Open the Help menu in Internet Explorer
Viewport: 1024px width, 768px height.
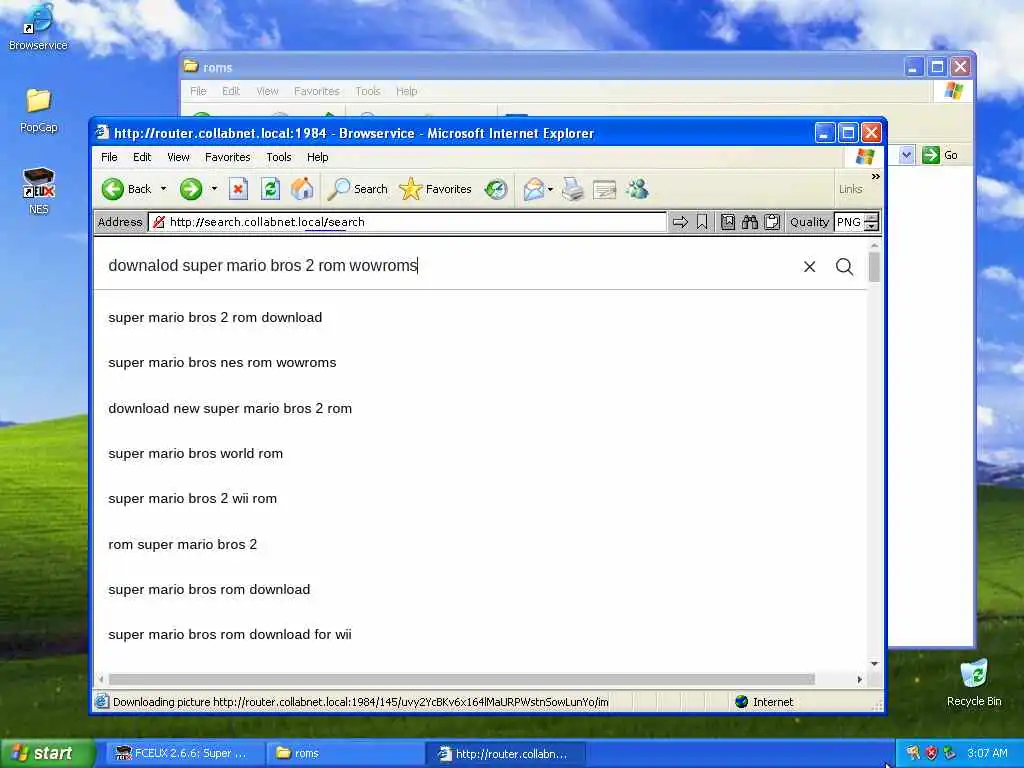coord(317,157)
